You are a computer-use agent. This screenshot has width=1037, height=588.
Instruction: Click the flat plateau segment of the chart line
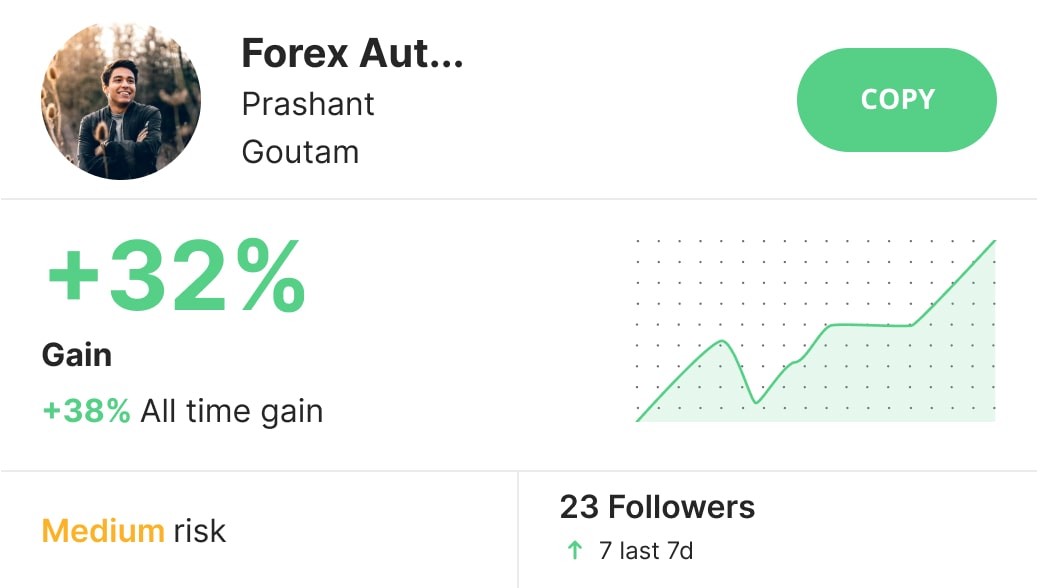[870, 325]
